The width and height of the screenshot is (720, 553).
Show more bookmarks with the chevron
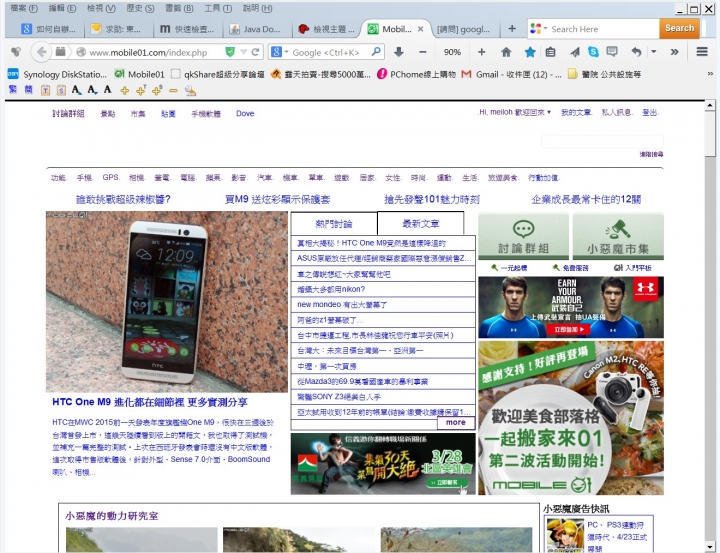click(x=709, y=73)
